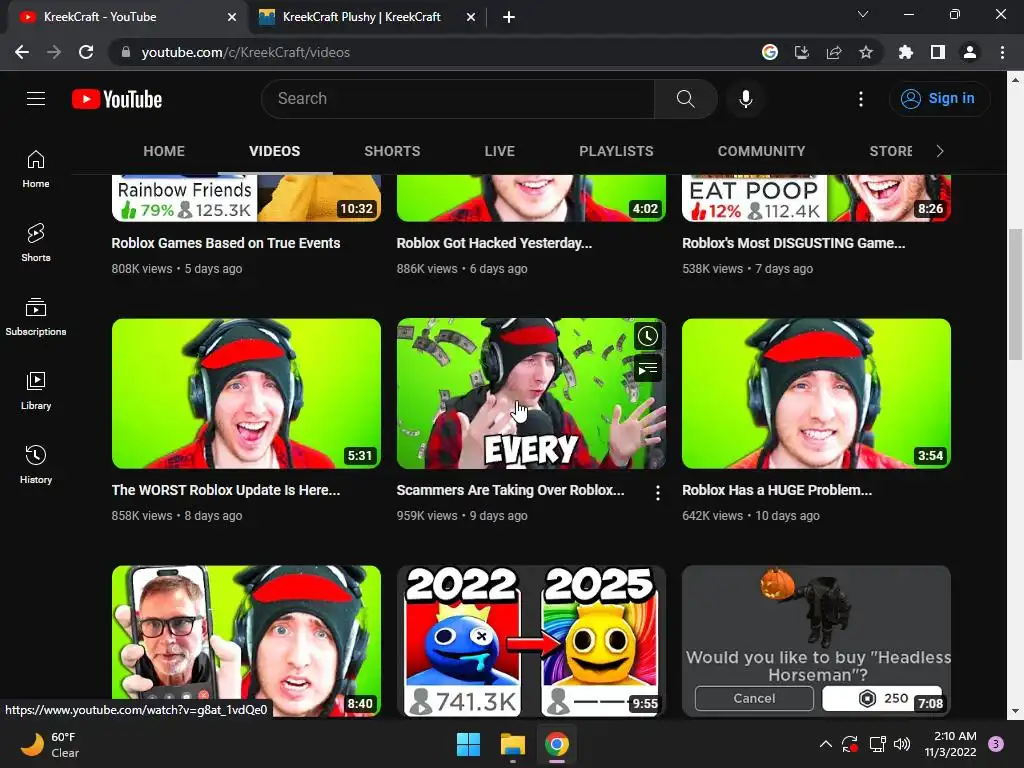The height and width of the screenshot is (768, 1024).
Task: Click the Sign in button
Action: tap(938, 99)
